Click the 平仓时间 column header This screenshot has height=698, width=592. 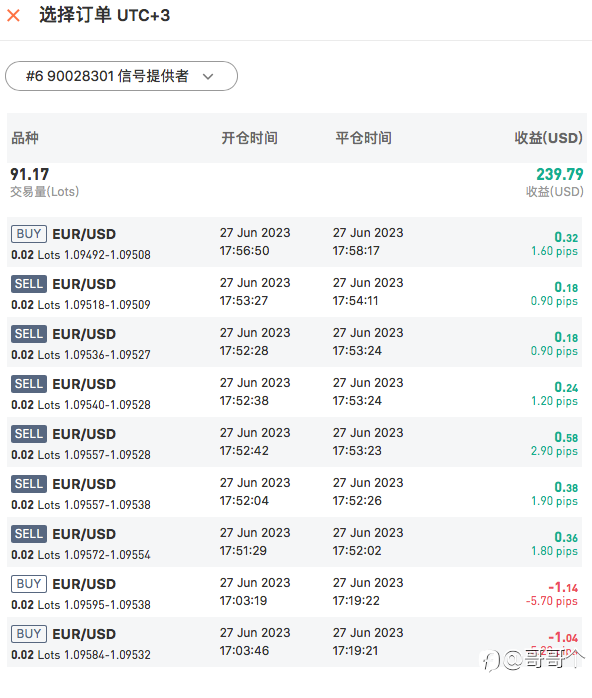coord(363,138)
